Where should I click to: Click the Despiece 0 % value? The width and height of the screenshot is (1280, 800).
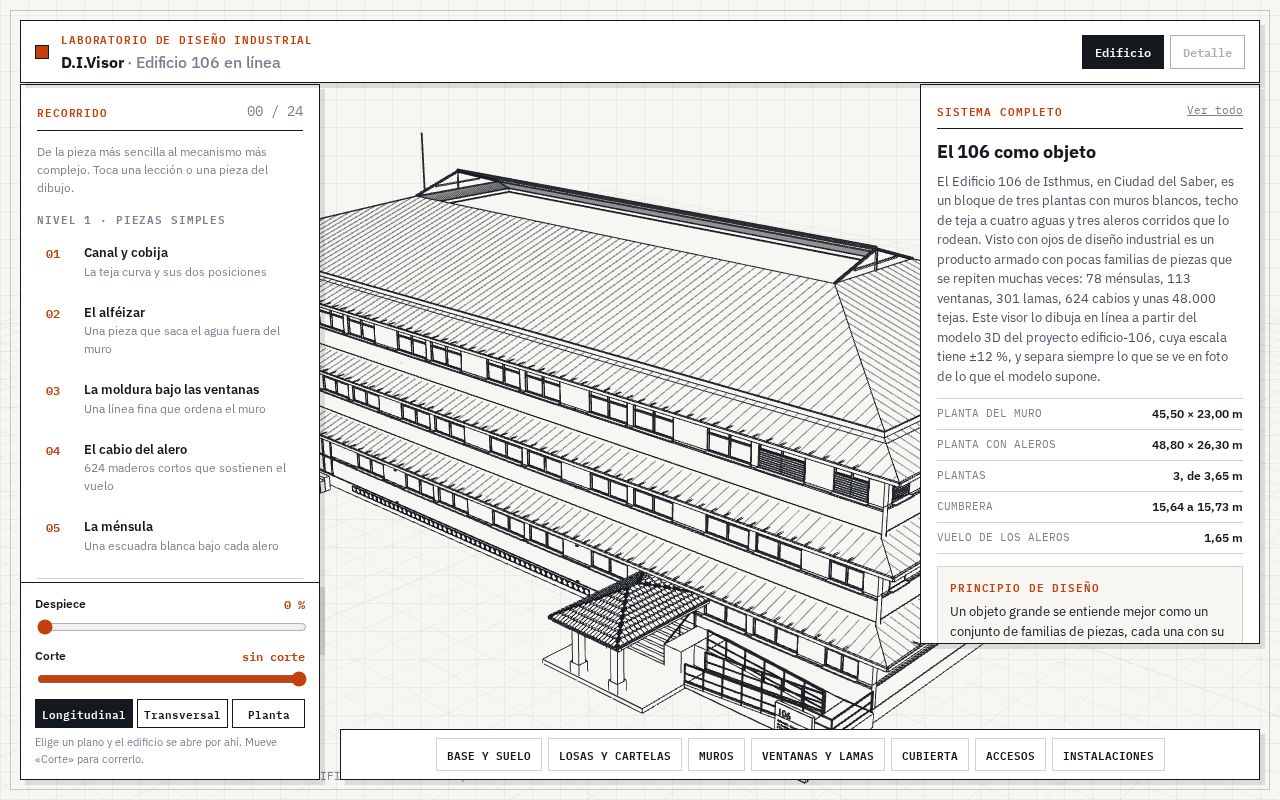click(294, 605)
